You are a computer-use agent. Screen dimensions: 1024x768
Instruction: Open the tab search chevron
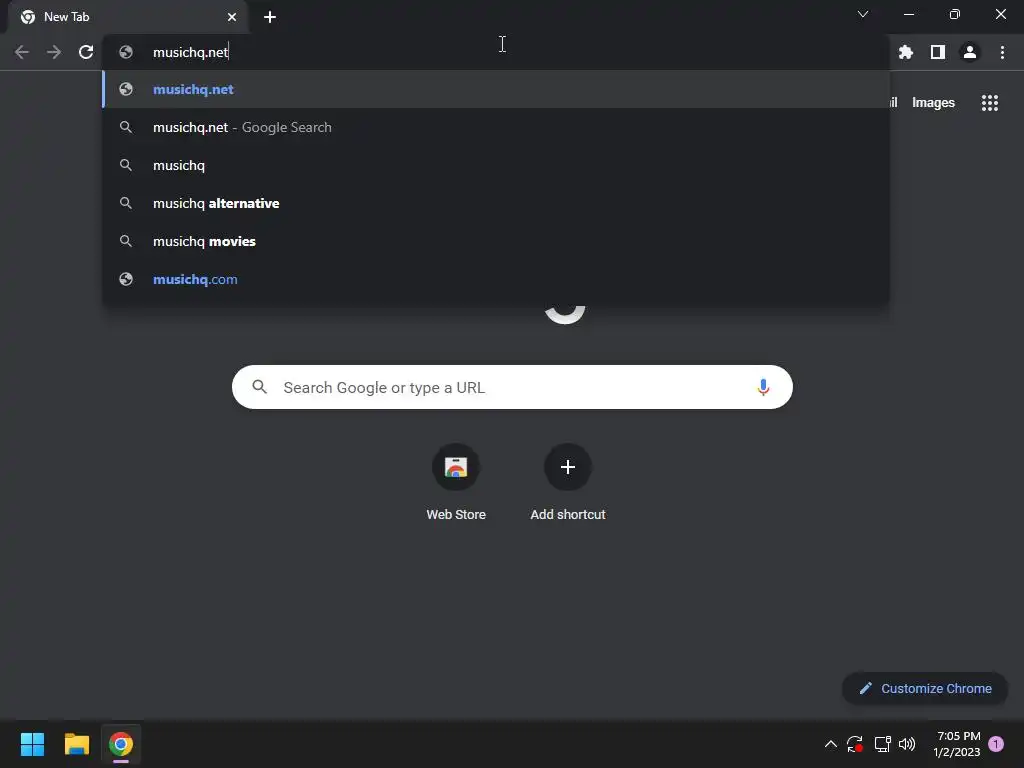pyautogui.click(x=863, y=14)
